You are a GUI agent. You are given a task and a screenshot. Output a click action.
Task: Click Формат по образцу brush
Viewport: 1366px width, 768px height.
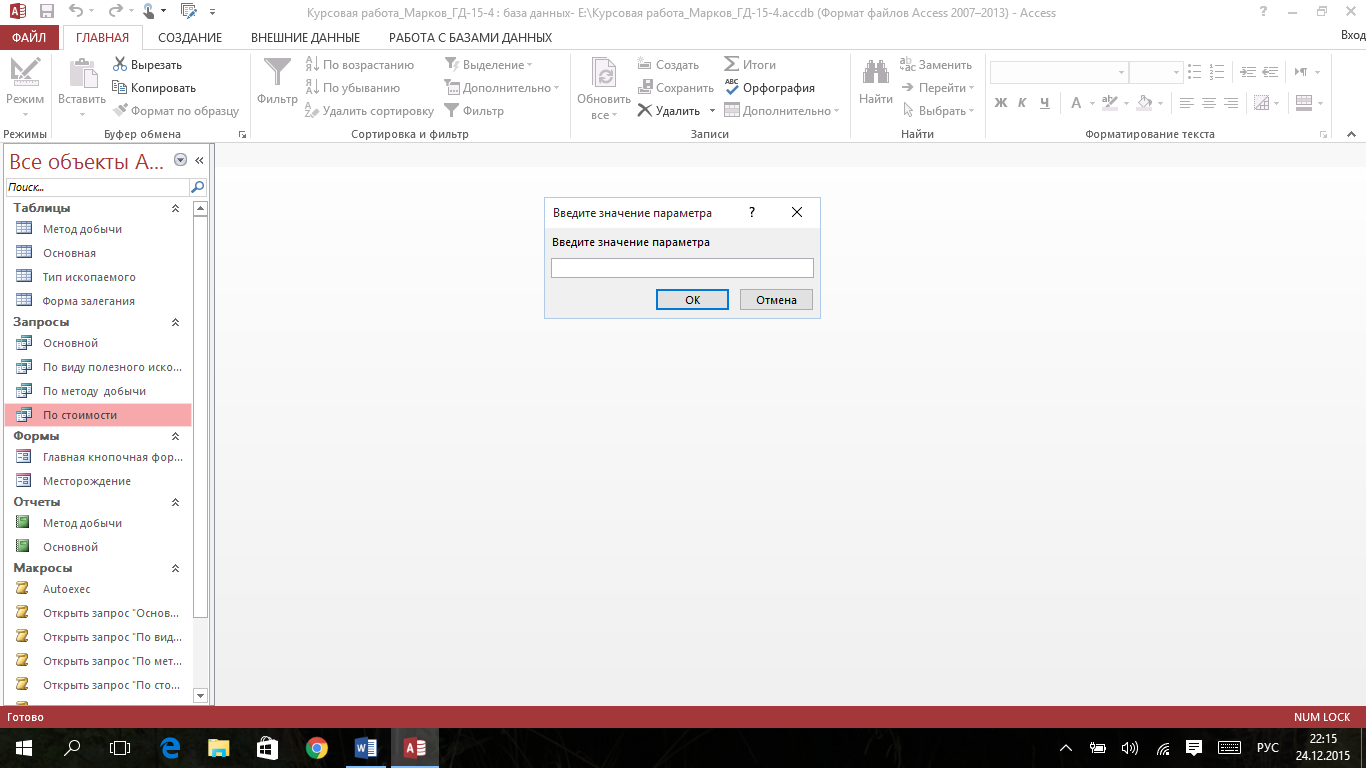click(120, 111)
